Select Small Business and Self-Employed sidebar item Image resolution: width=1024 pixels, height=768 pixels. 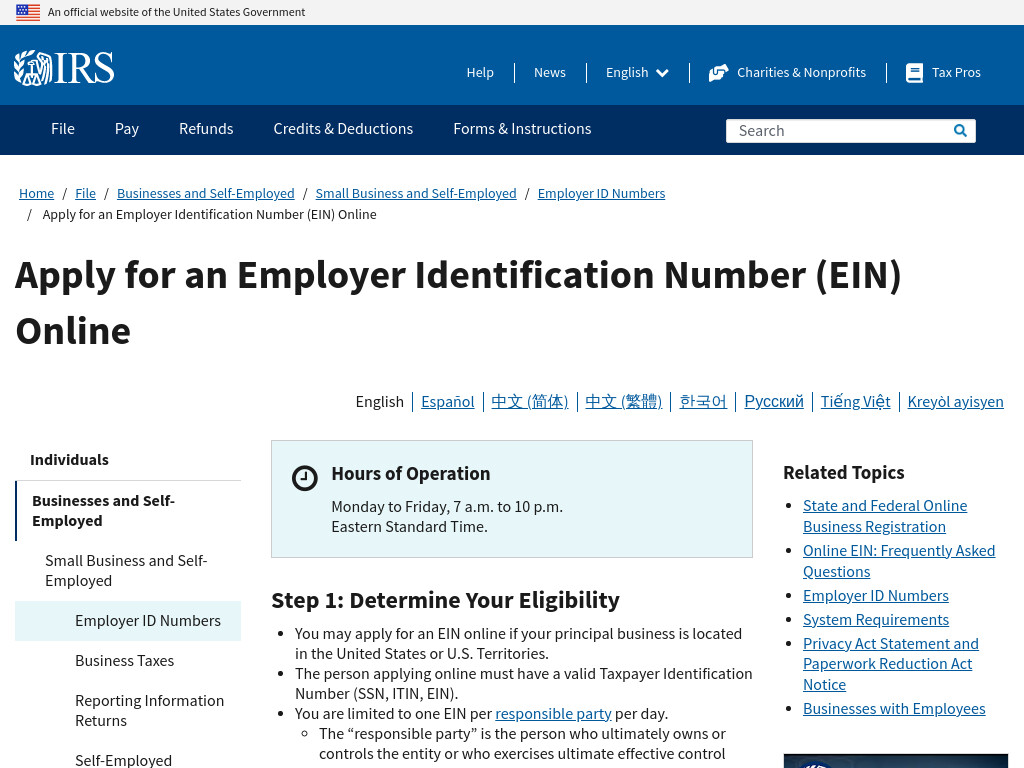pyautogui.click(x=126, y=571)
